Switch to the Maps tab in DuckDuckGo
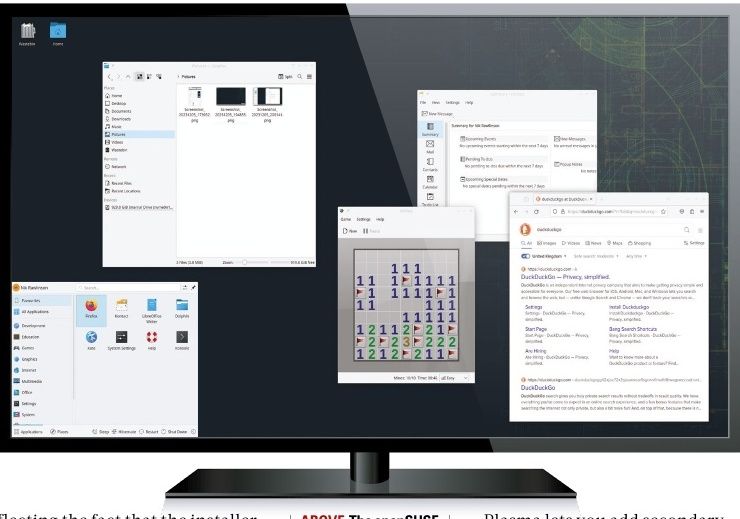 tap(614, 243)
